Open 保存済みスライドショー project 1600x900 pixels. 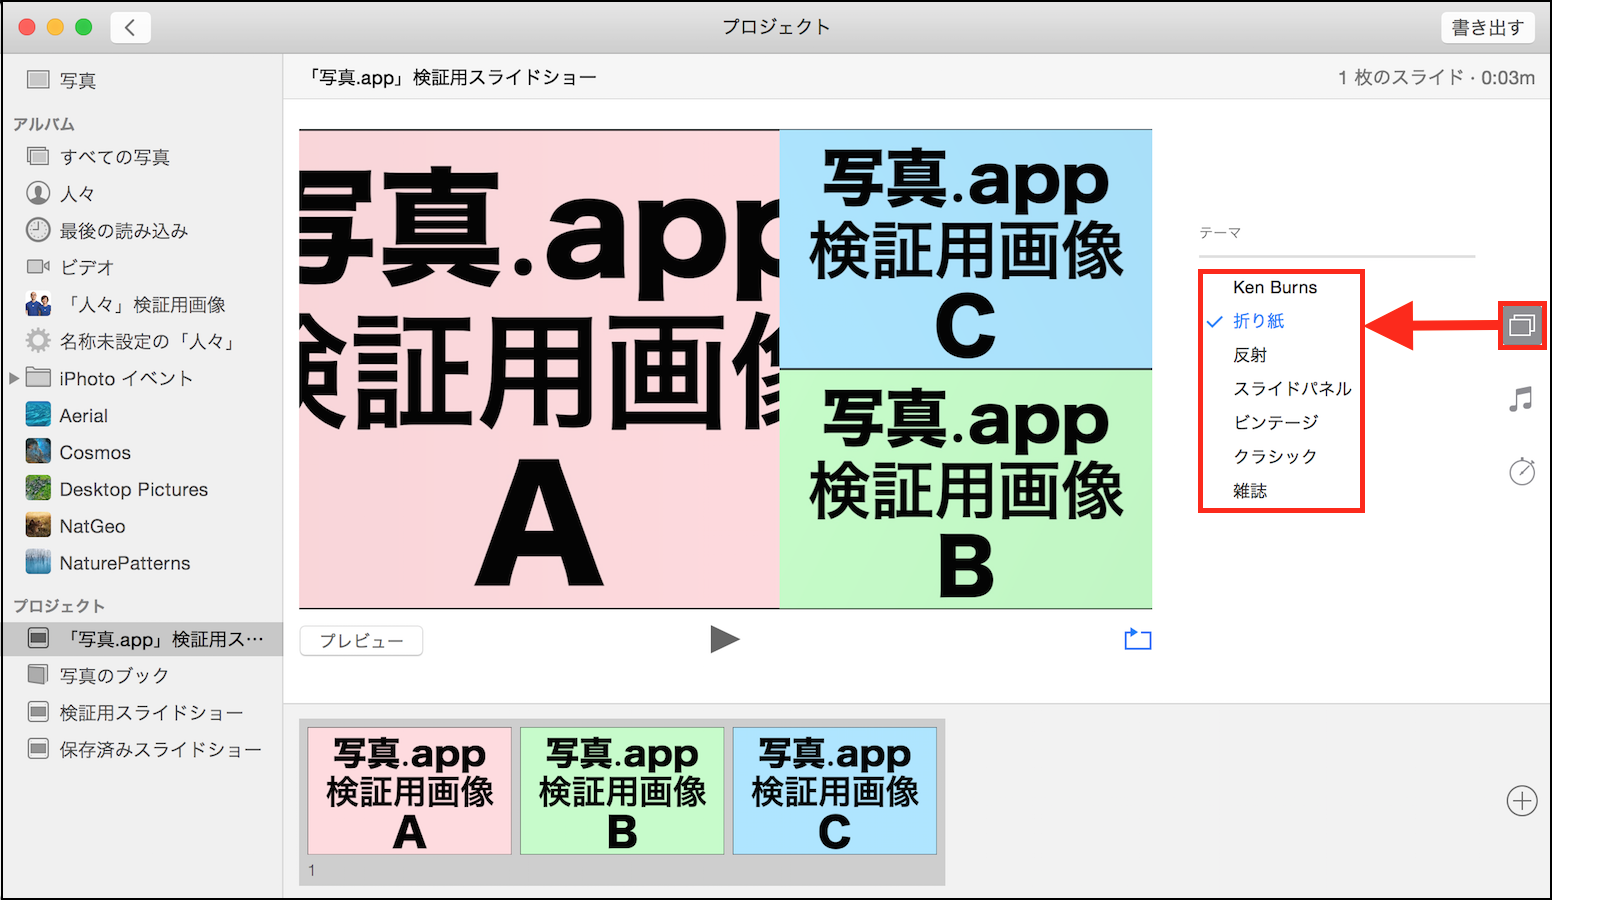[160, 750]
